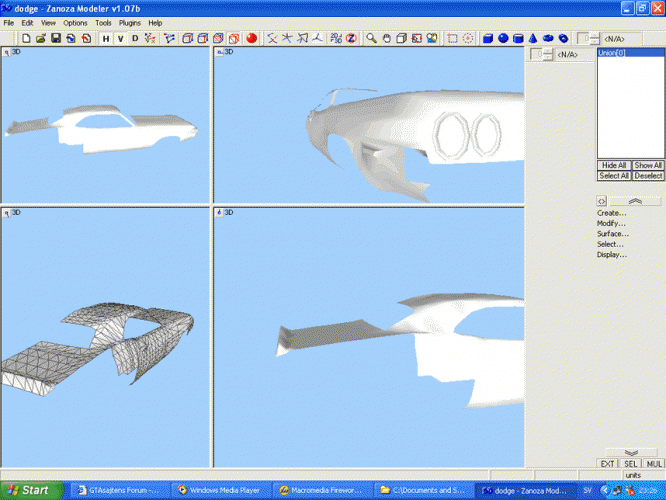Click the New file icon

tap(26, 38)
